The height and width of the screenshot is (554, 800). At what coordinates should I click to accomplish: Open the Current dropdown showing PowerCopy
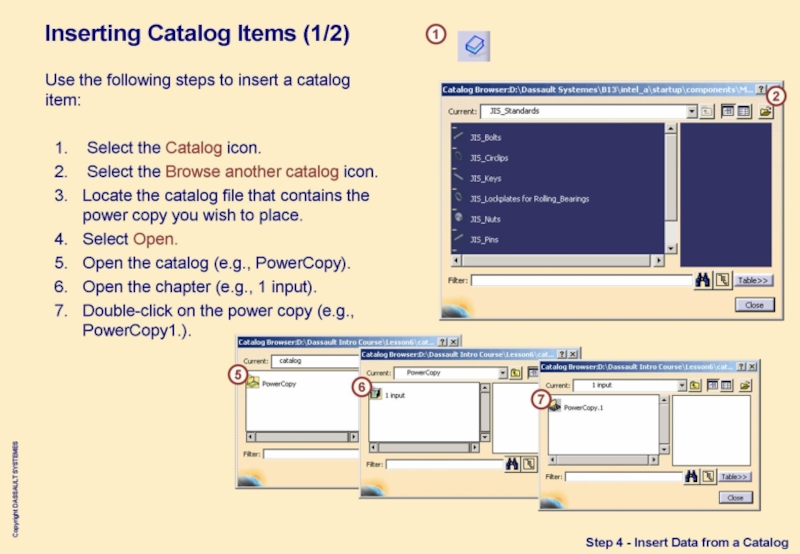503,373
